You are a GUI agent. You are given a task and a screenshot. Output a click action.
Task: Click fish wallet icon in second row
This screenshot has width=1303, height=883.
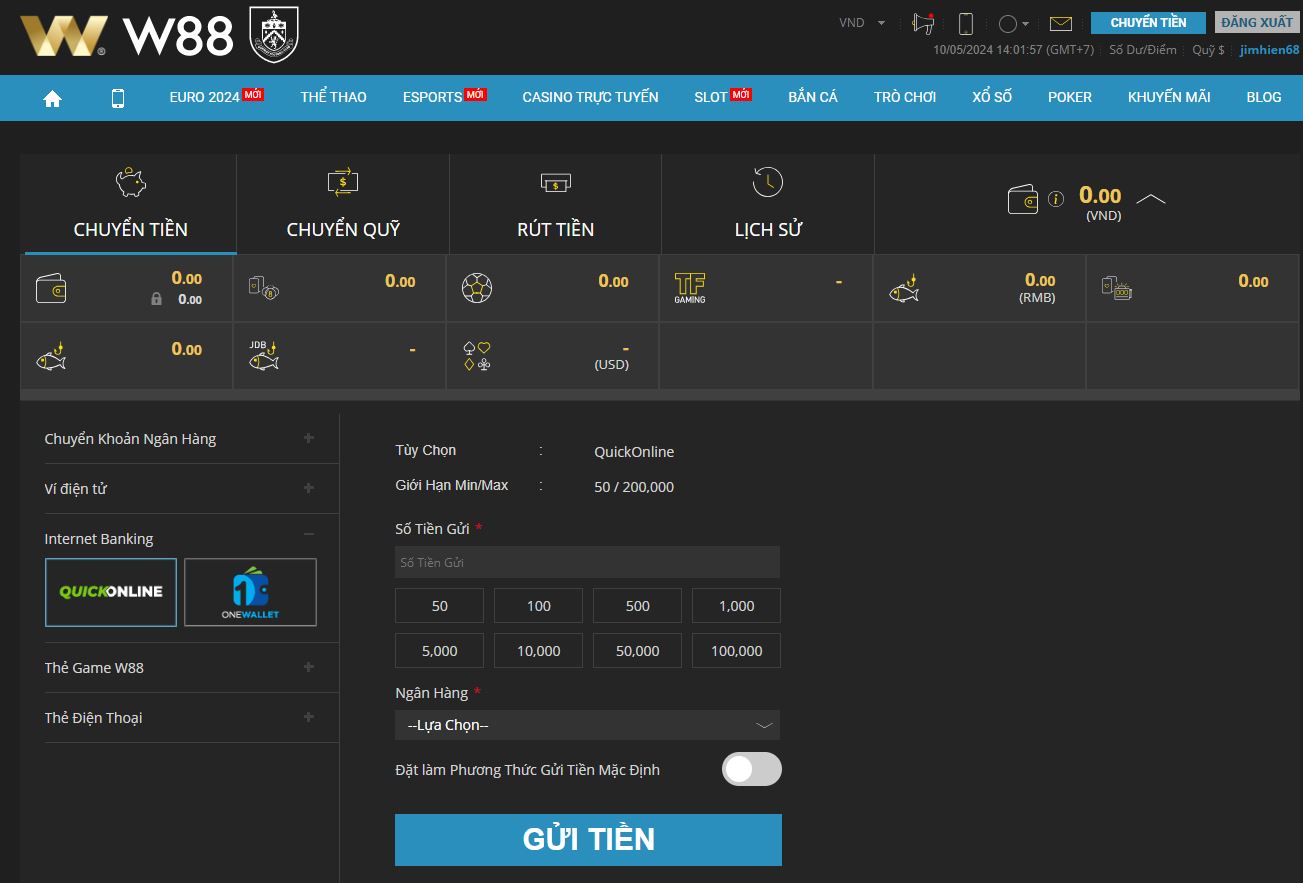pos(51,356)
